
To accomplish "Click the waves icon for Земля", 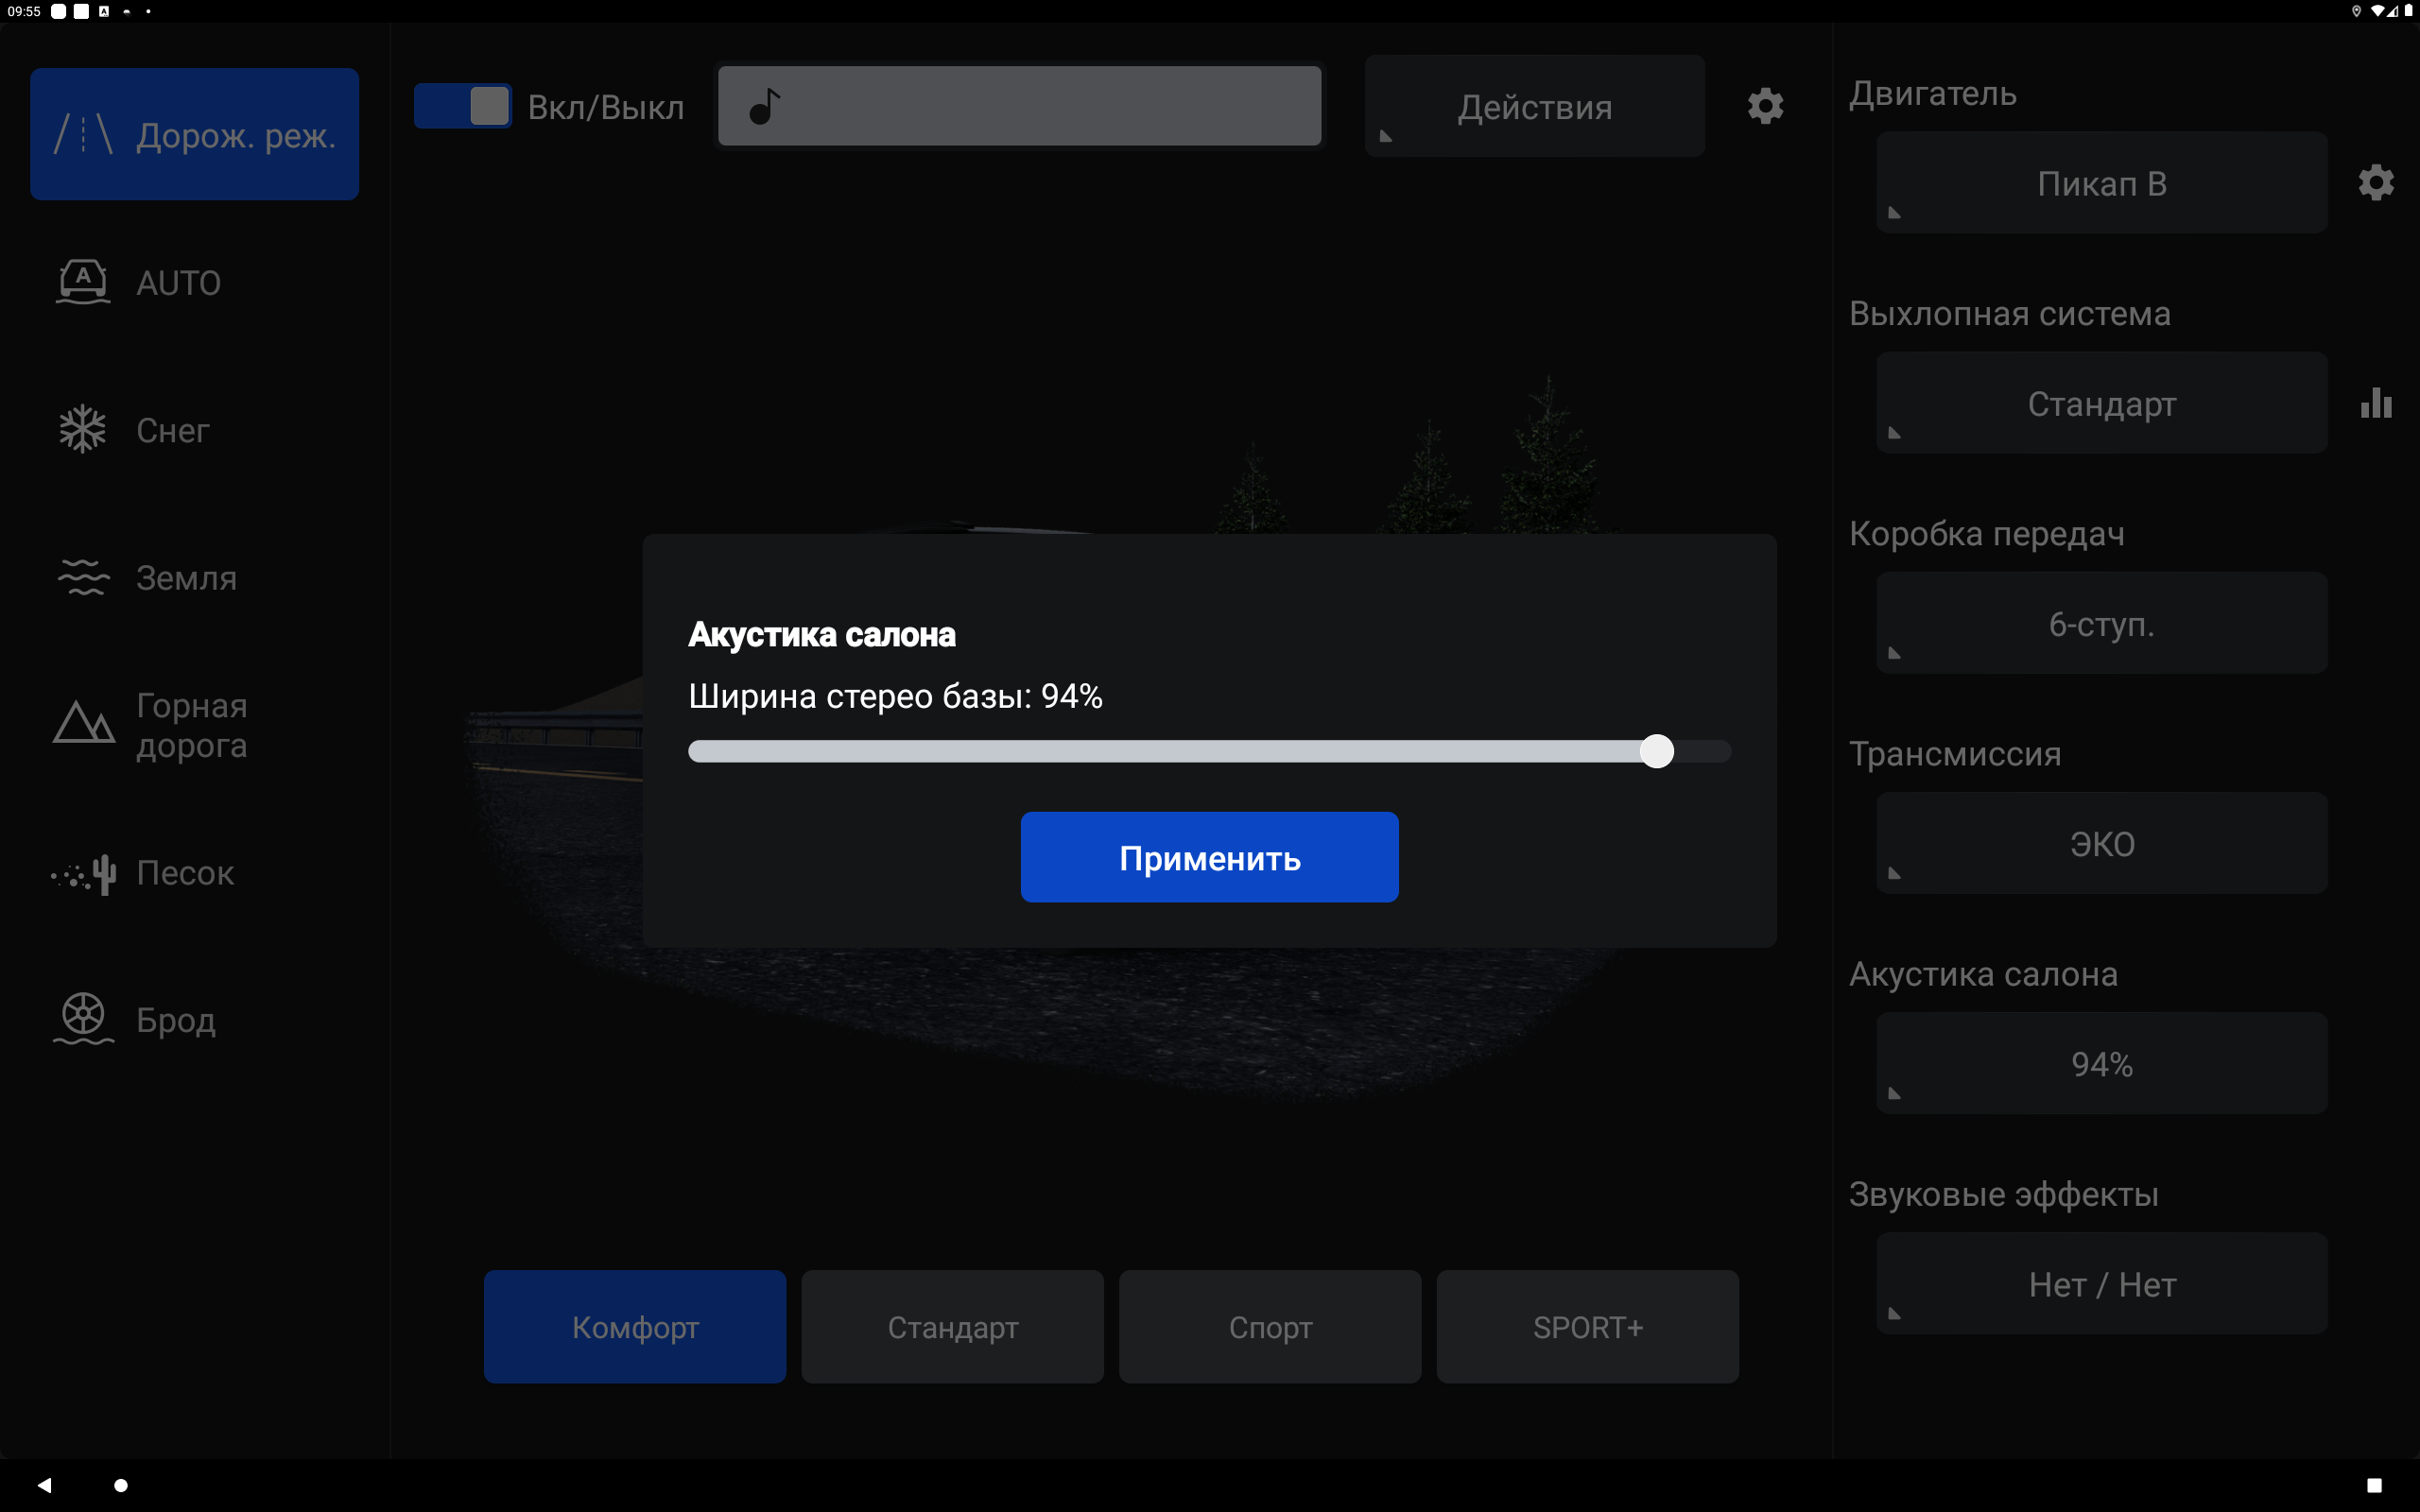I will (x=83, y=577).
